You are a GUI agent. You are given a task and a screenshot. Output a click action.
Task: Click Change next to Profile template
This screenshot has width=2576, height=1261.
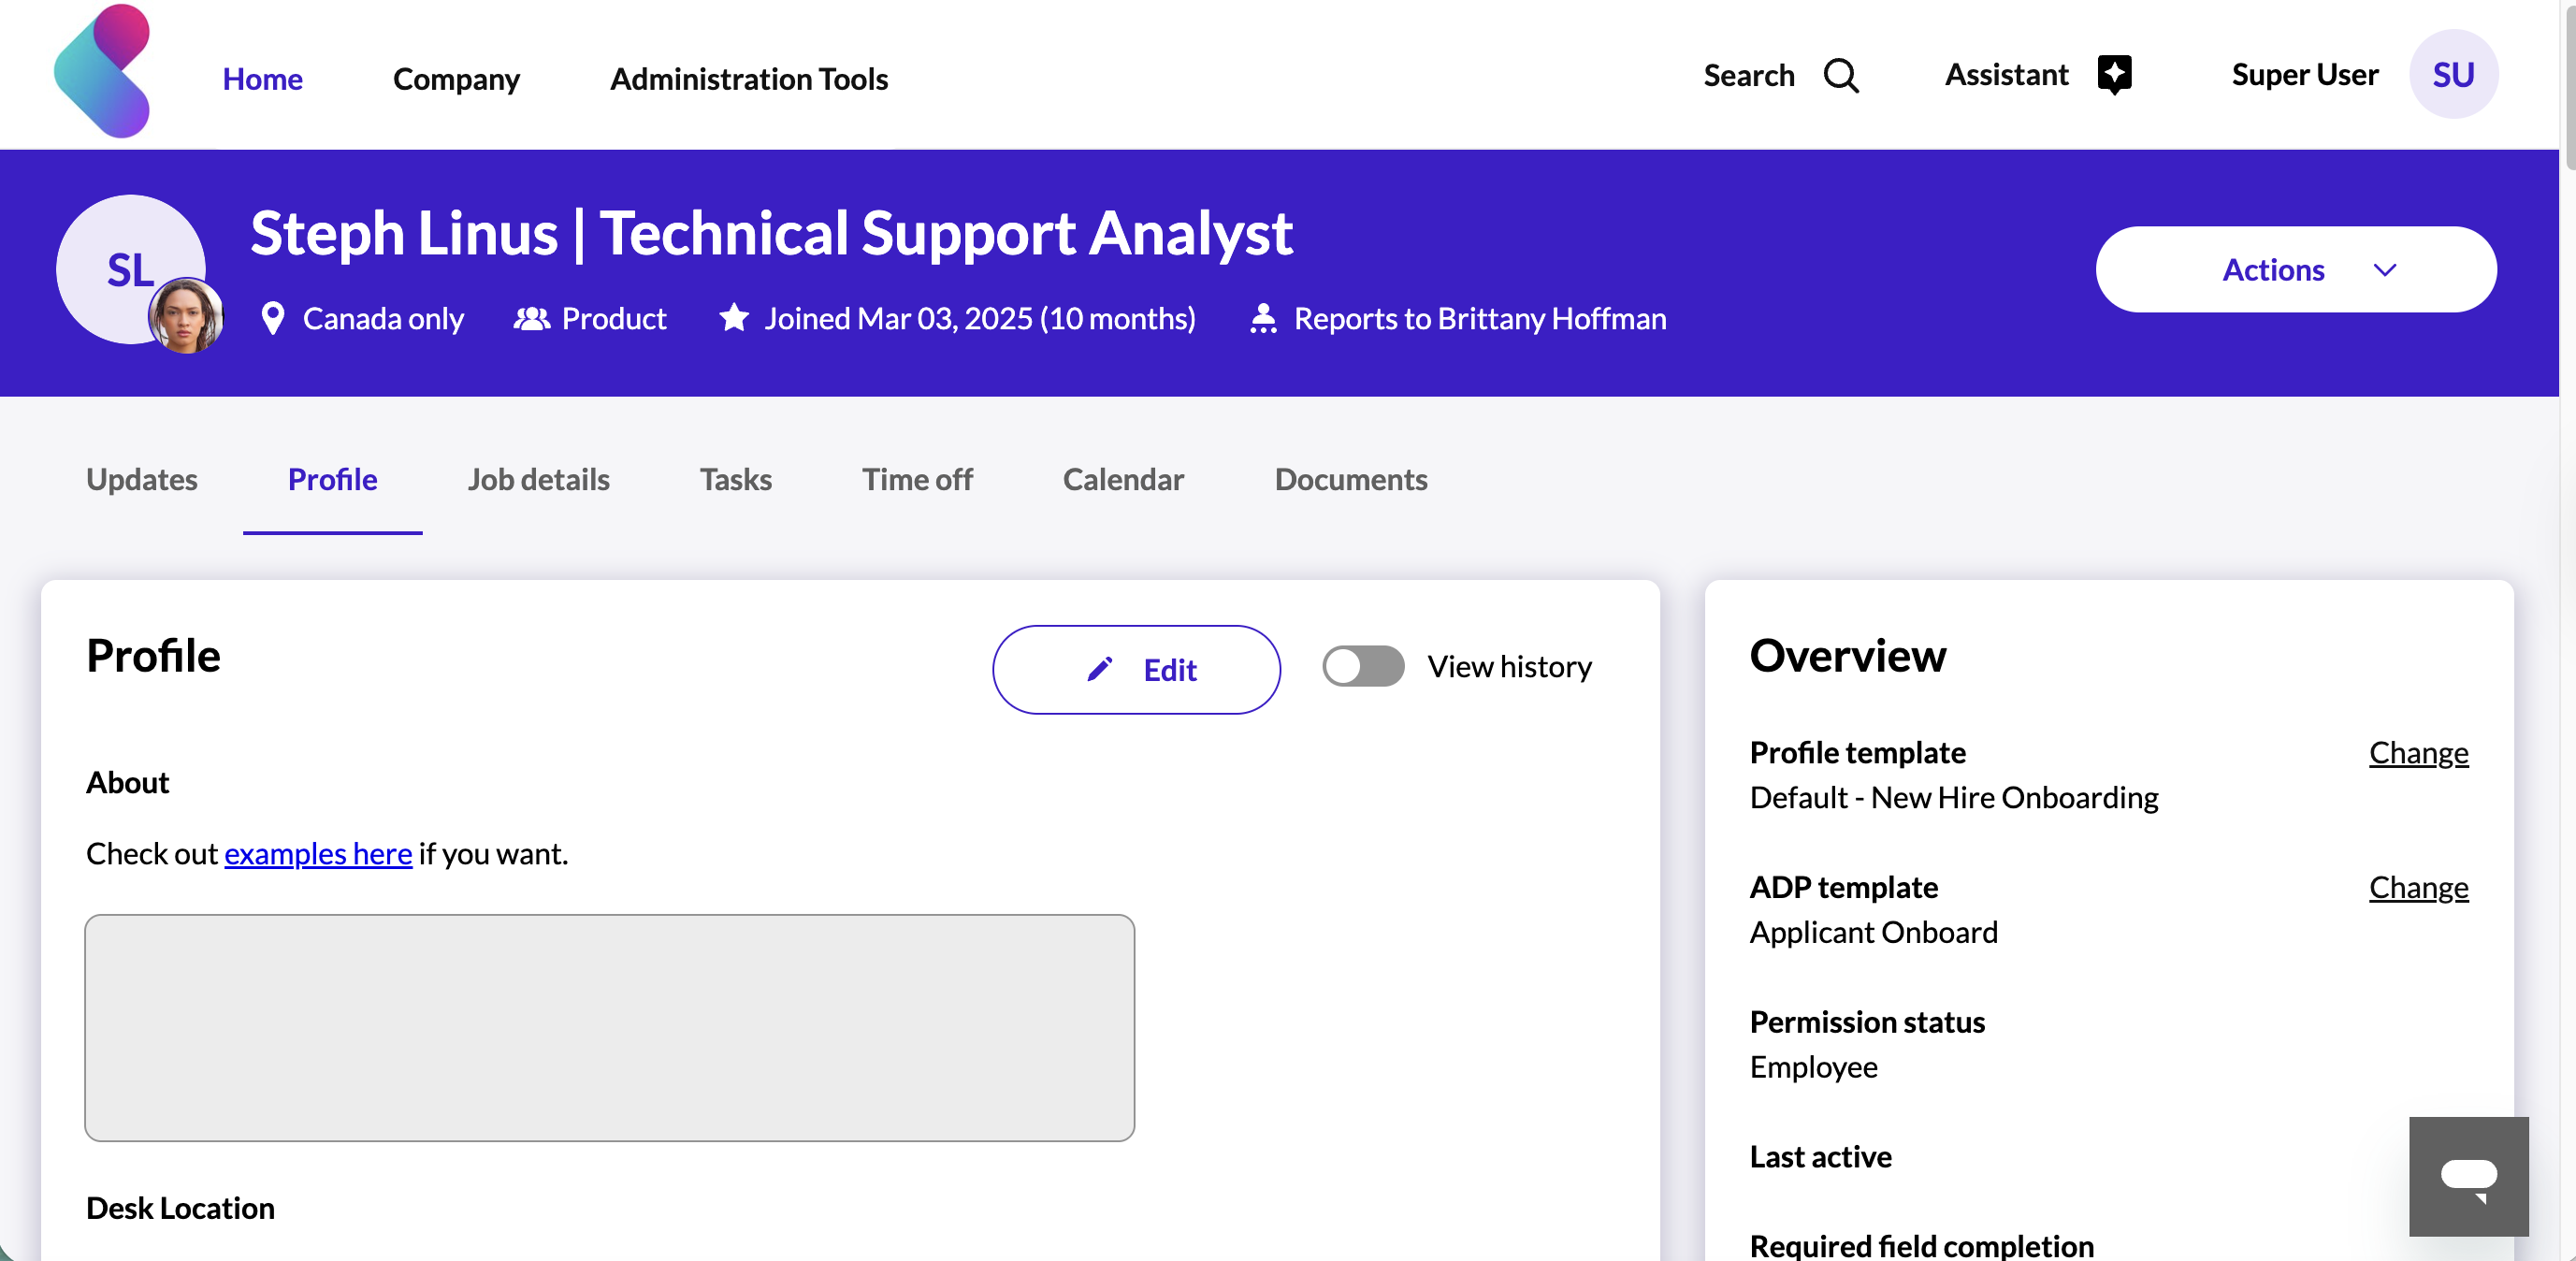coord(2417,753)
